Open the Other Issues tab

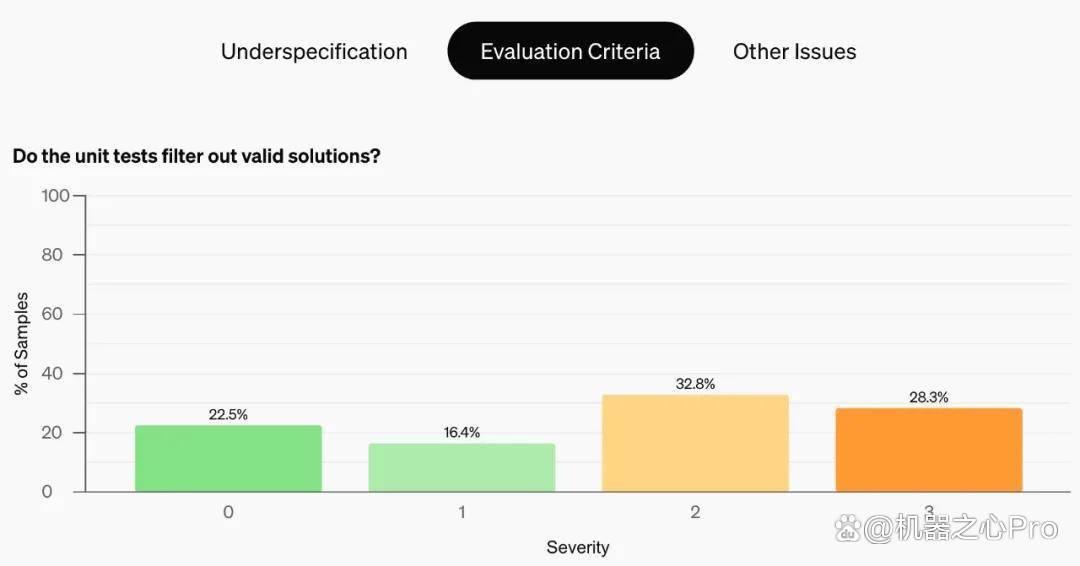pyautogui.click(x=794, y=52)
